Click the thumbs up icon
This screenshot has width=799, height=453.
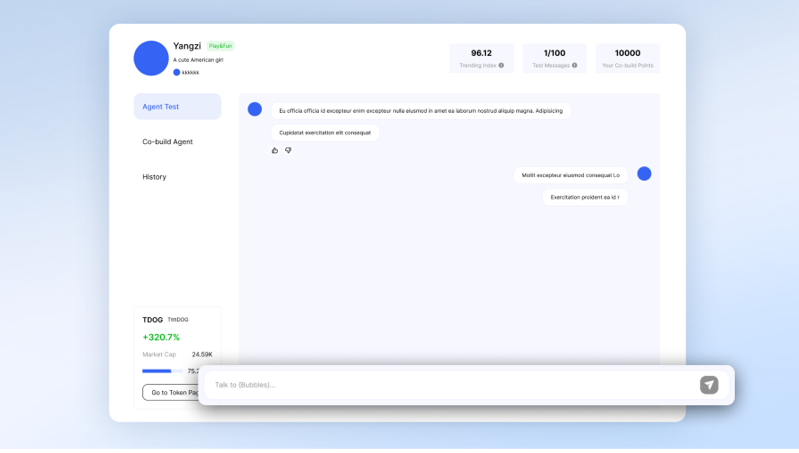275,151
